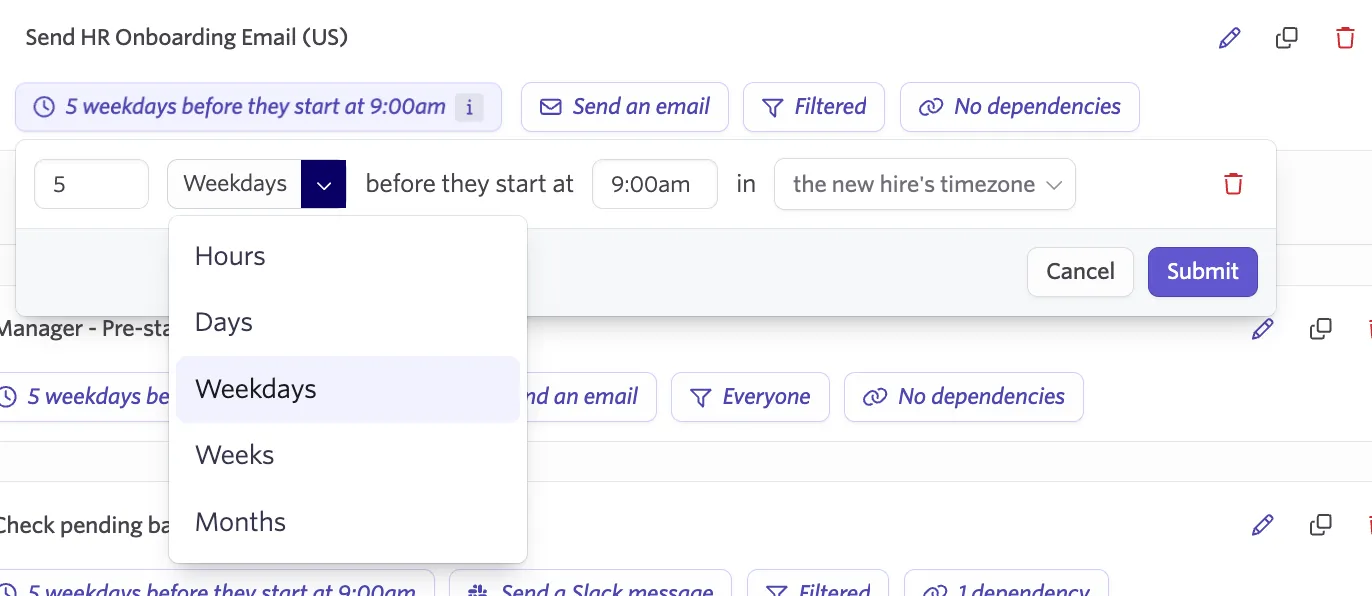The image size is (1372, 596).
Task: Duplicate the Manager Pre-start task
Action: [1321, 329]
